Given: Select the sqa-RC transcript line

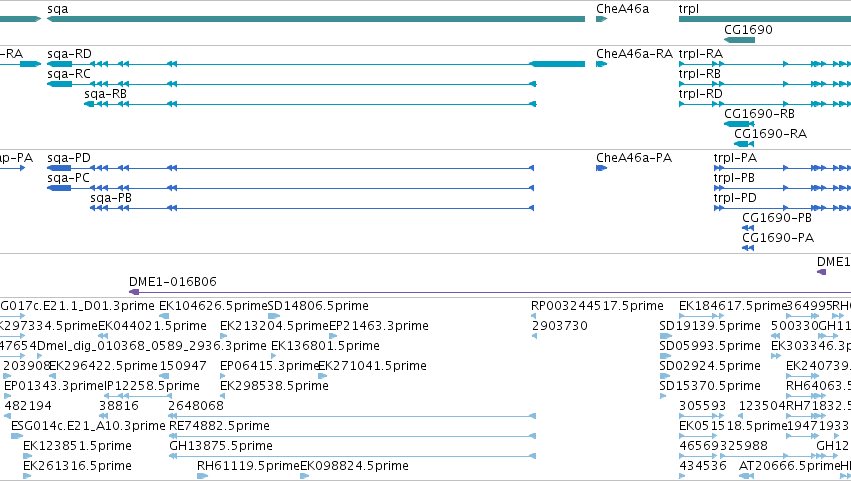Looking at the screenshot, I should pyautogui.click(x=292, y=84).
